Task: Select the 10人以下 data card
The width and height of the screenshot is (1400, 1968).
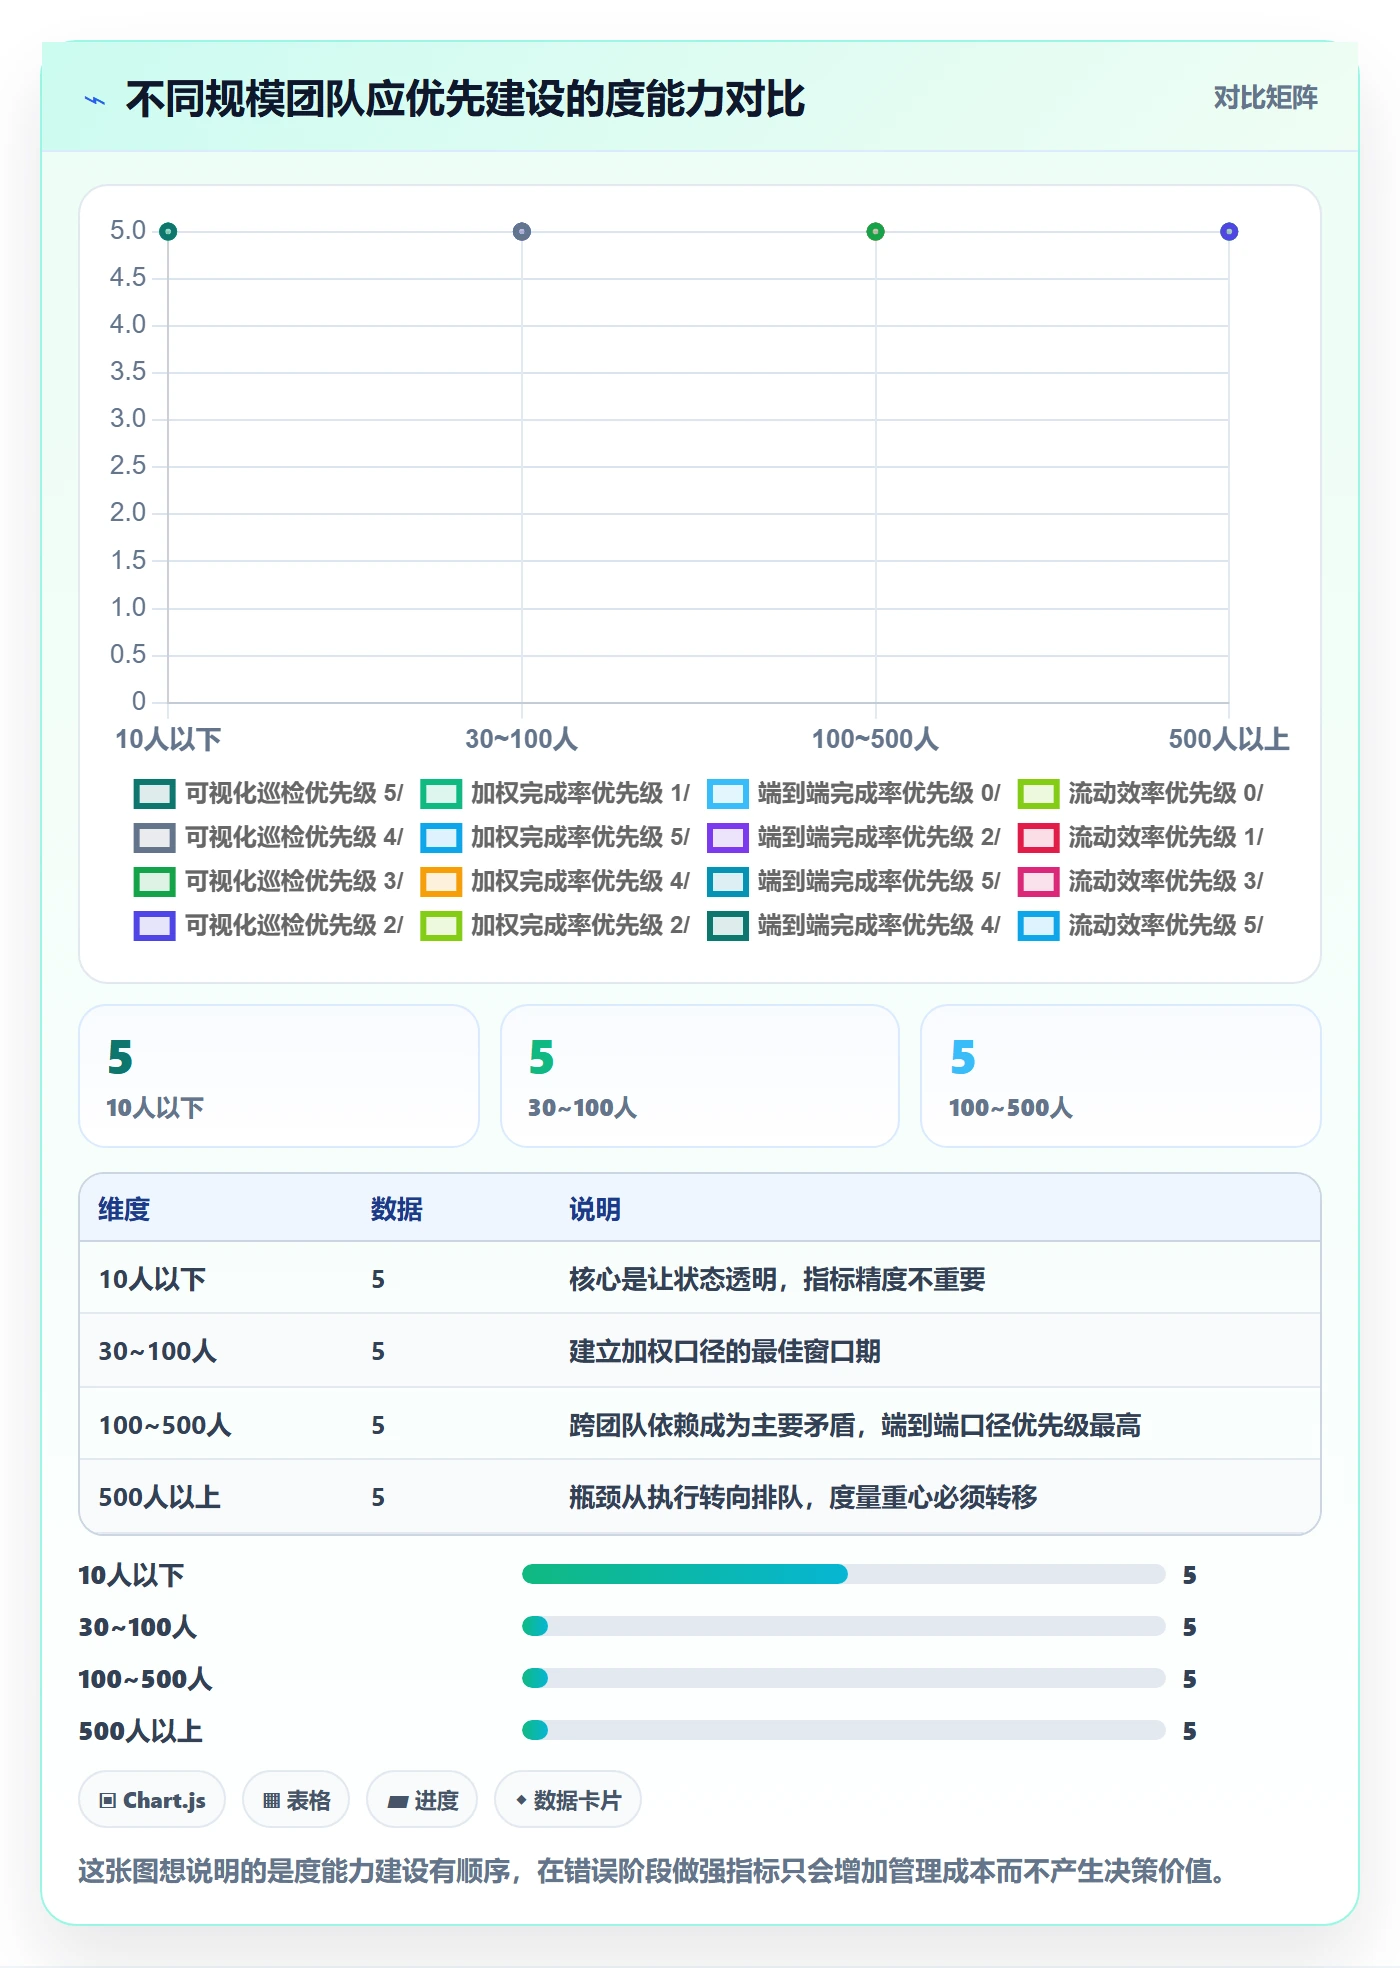Action: pyautogui.click(x=279, y=1076)
